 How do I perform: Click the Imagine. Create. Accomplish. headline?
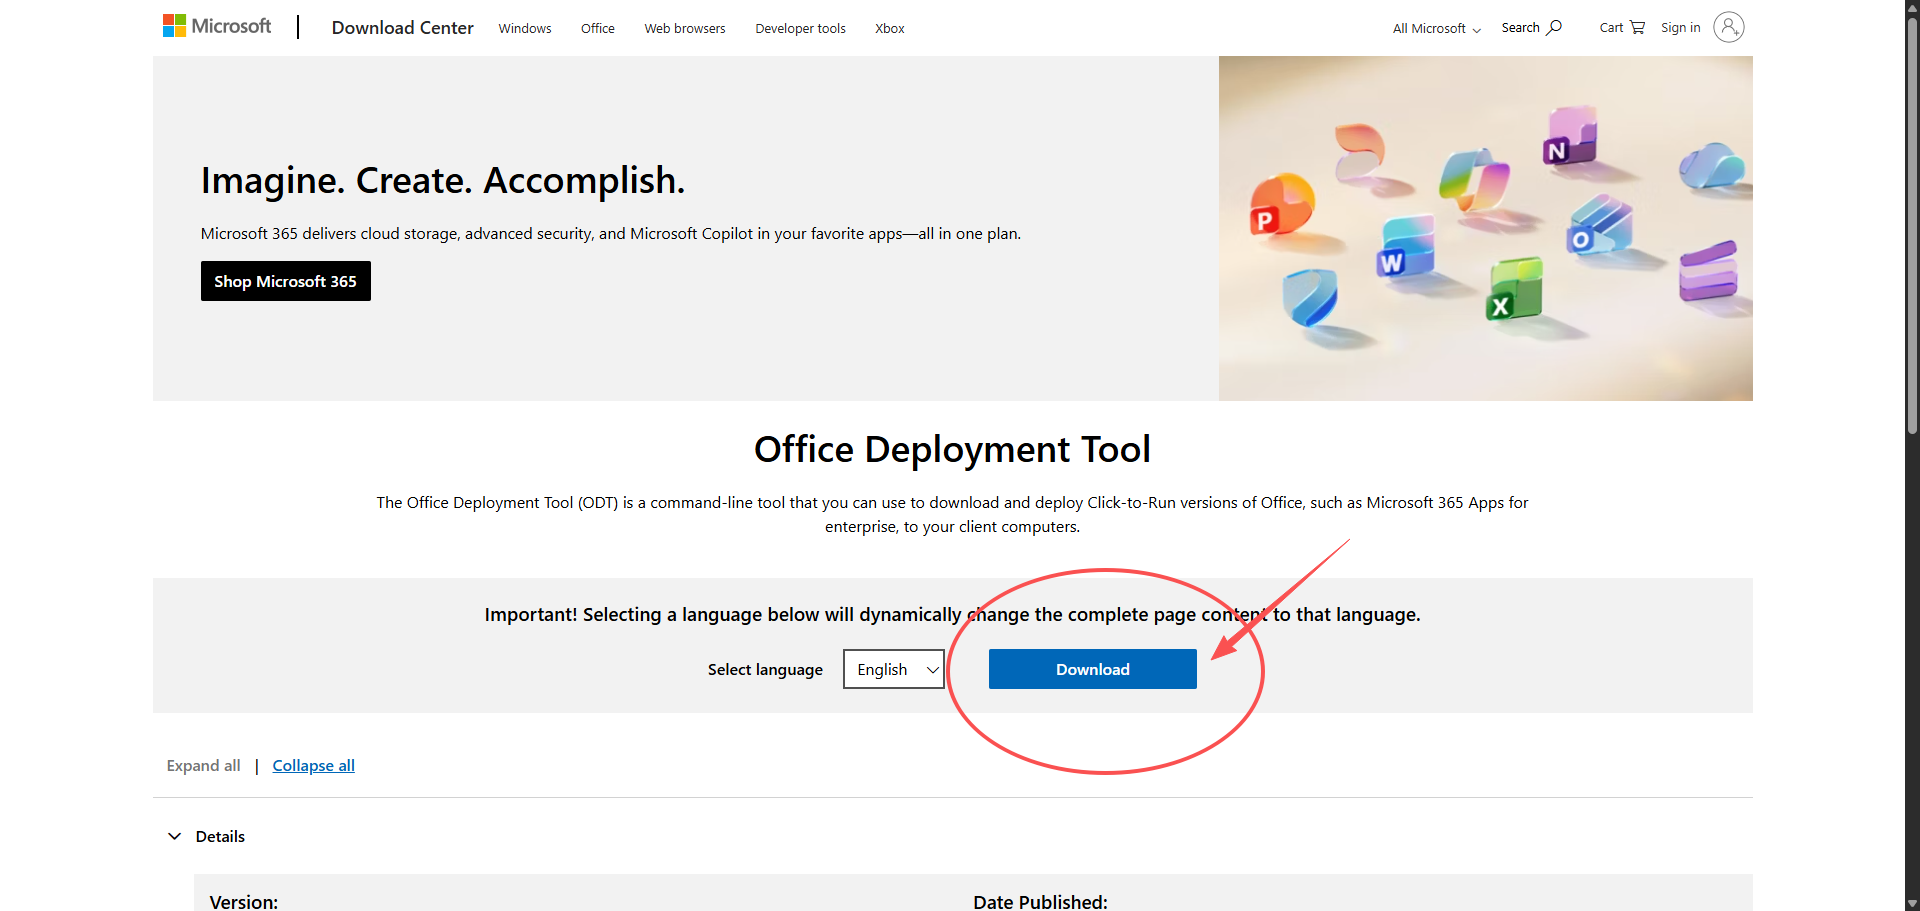443,181
